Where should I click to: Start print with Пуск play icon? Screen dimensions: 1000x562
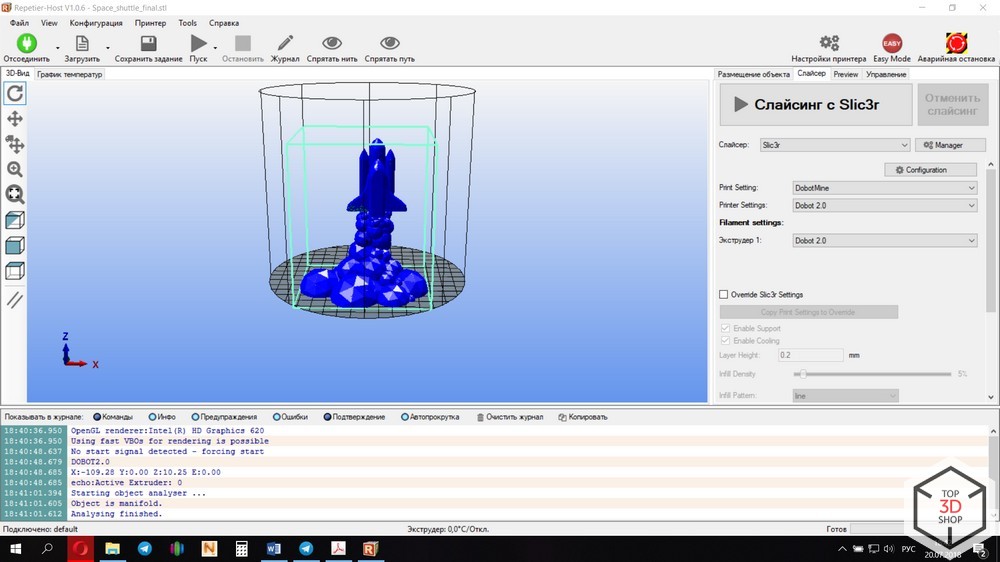(198, 43)
